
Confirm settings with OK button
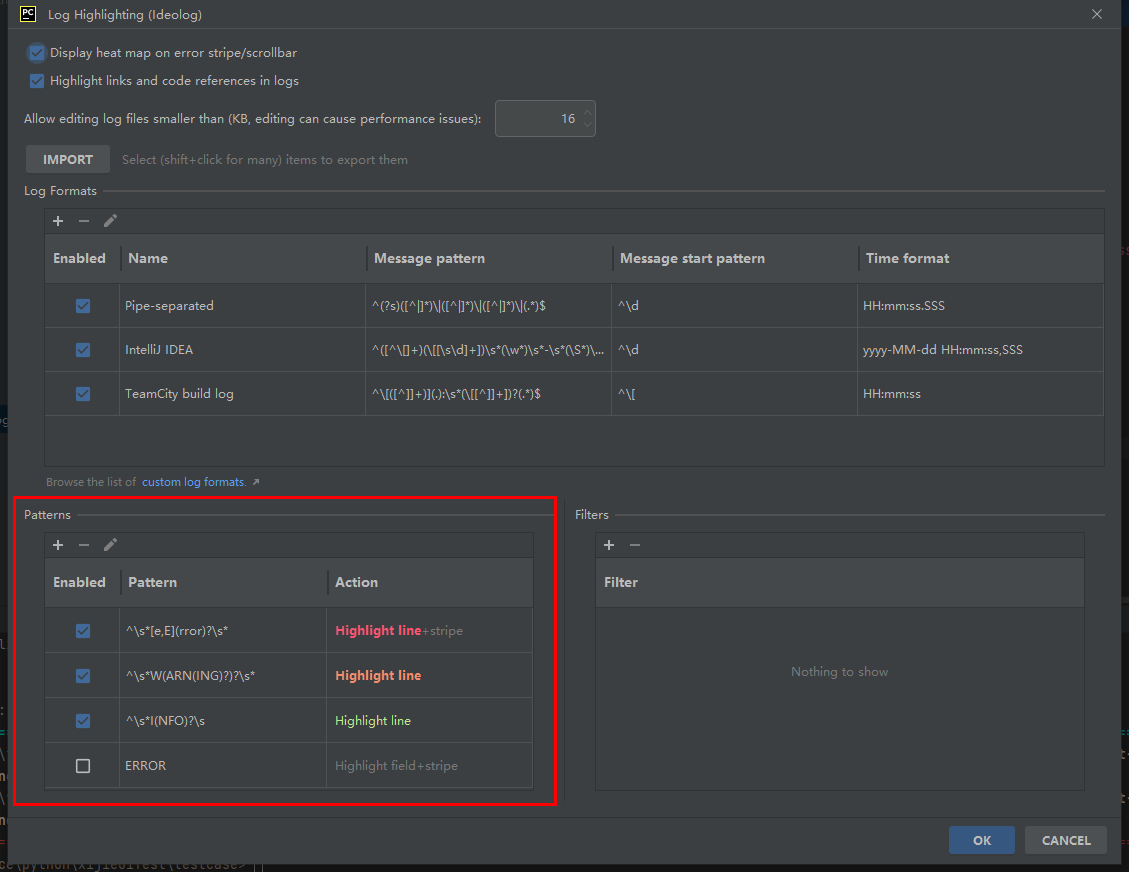pos(981,840)
